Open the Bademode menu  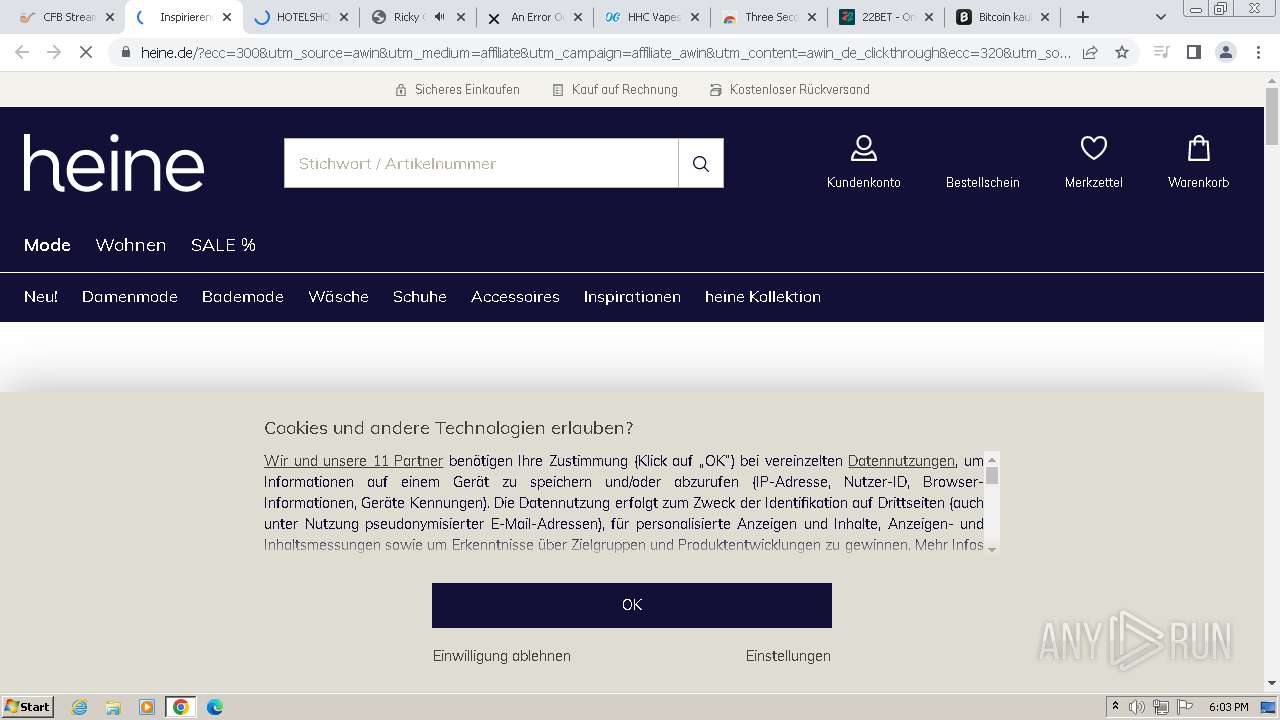point(243,297)
